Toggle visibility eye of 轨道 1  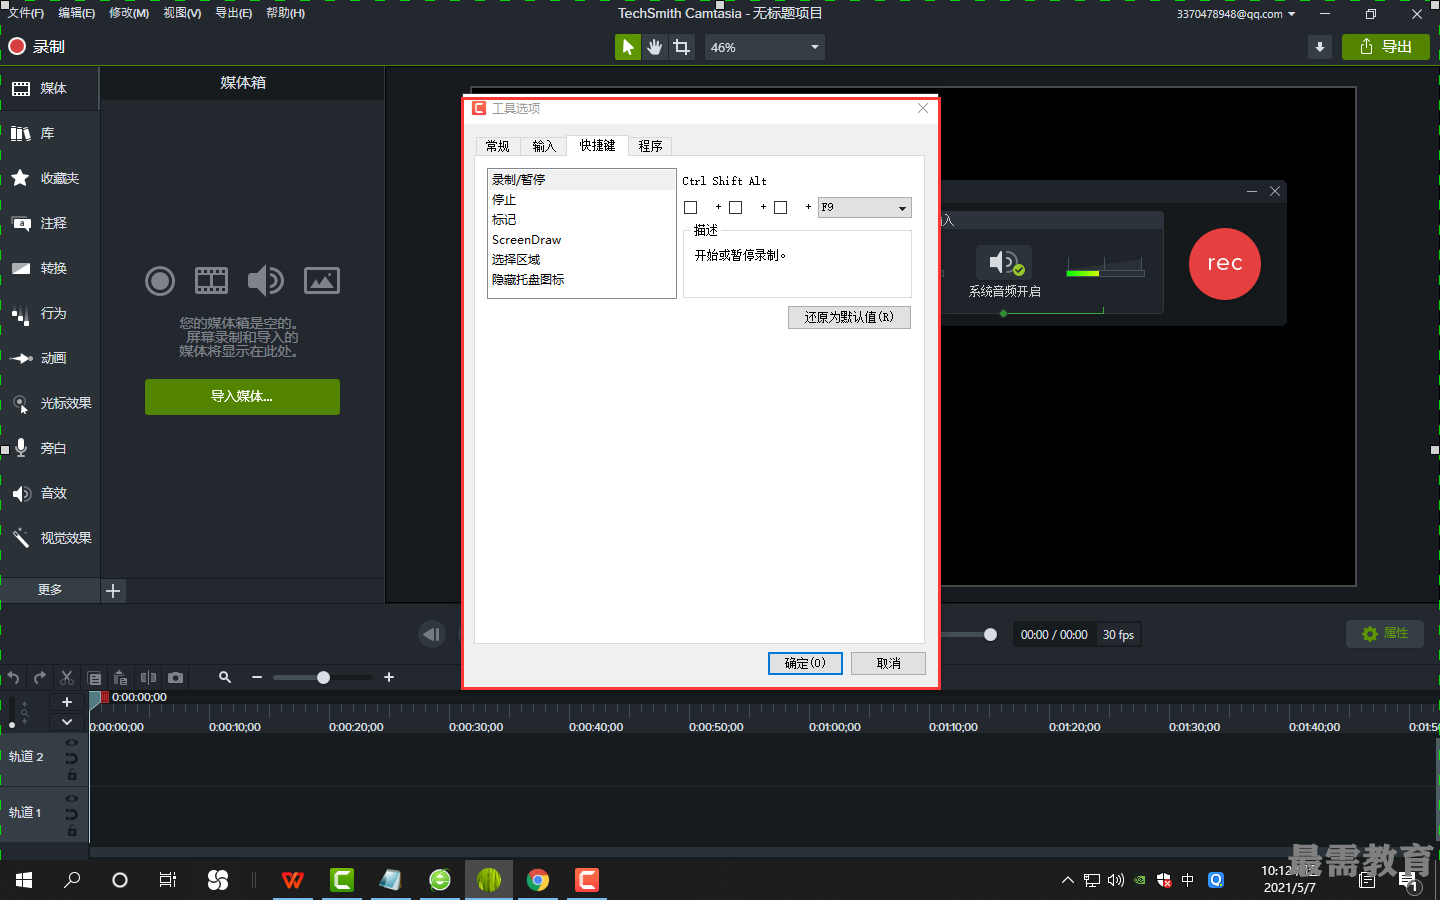[x=71, y=799]
